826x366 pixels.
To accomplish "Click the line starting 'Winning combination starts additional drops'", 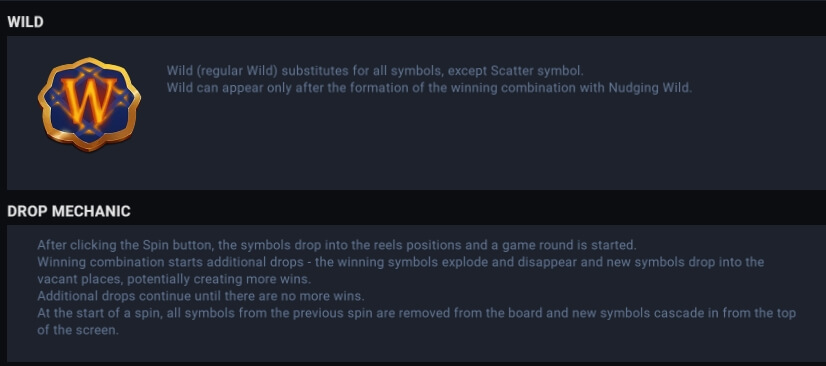I will coord(400,262).
